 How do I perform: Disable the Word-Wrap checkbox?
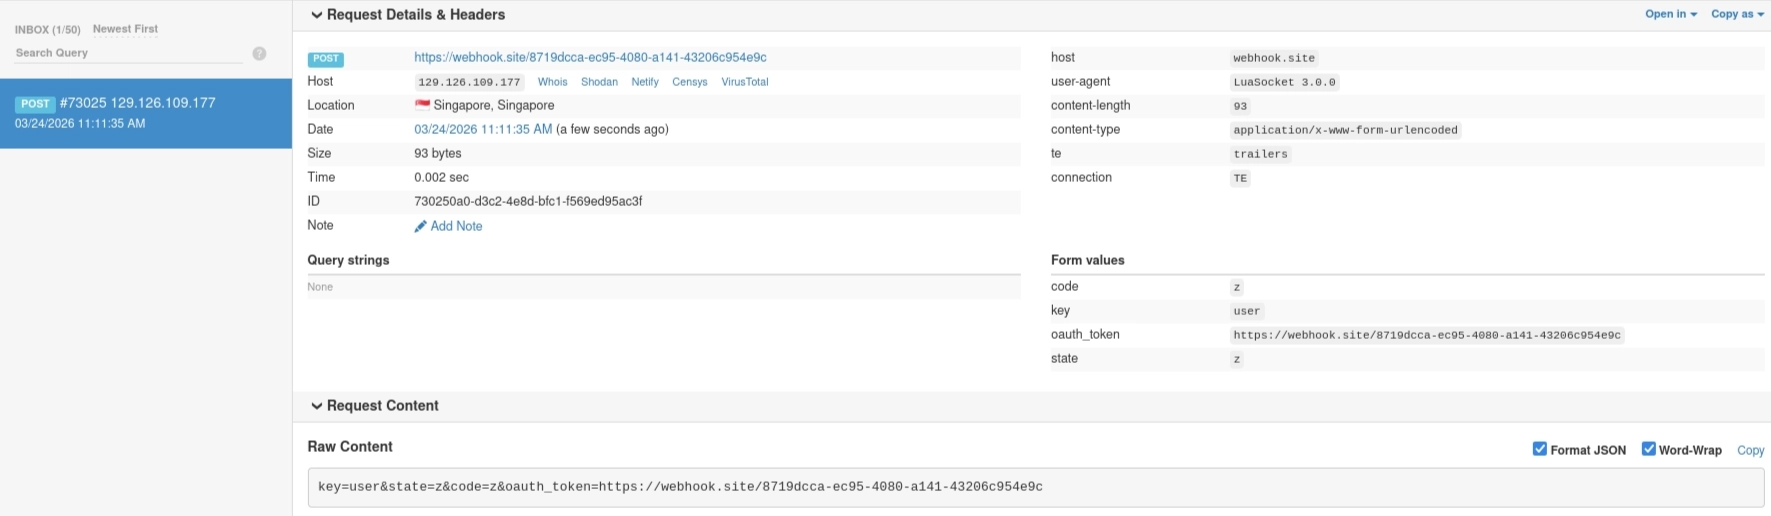tap(1648, 449)
